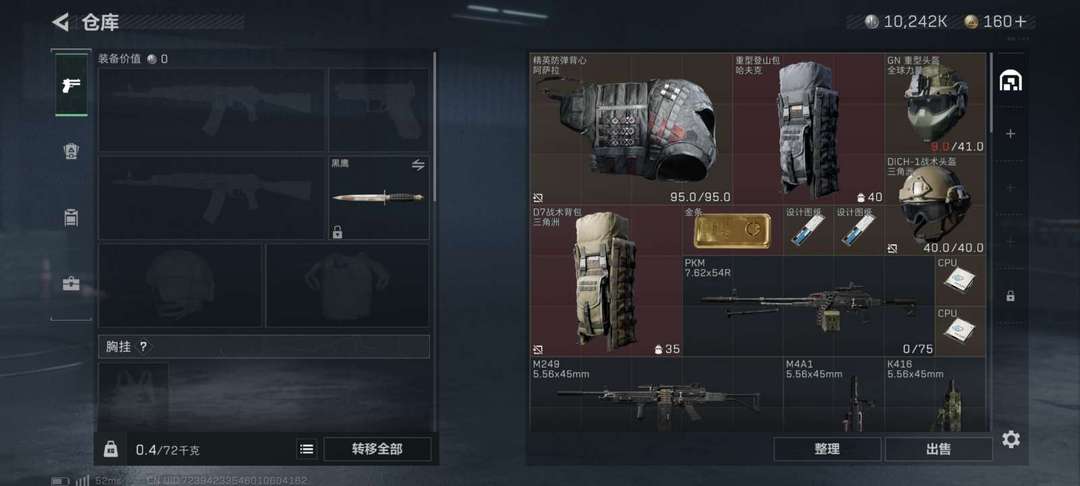The image size is (1080, 486).
Task: Click the 出售 sell button
Action: [x=939, y=449]
